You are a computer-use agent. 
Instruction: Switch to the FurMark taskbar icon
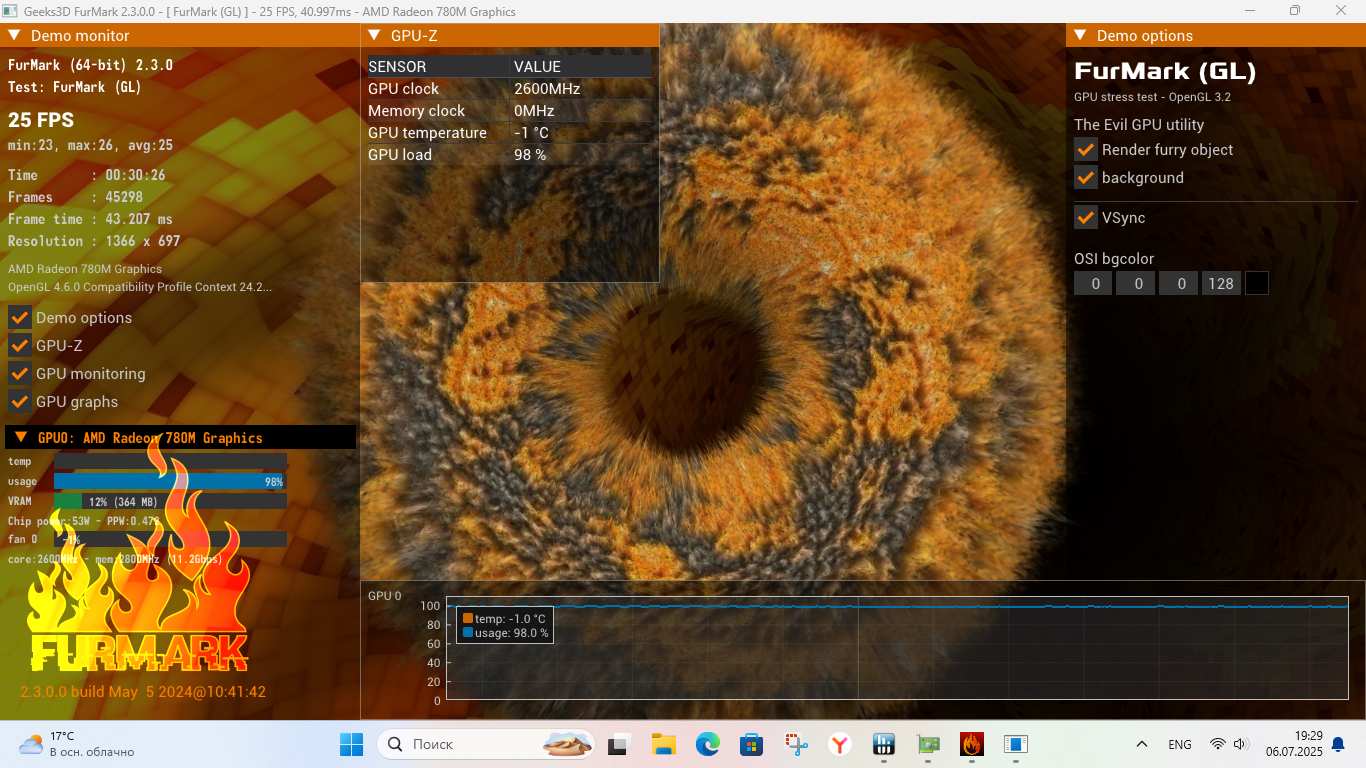point(972,744)
